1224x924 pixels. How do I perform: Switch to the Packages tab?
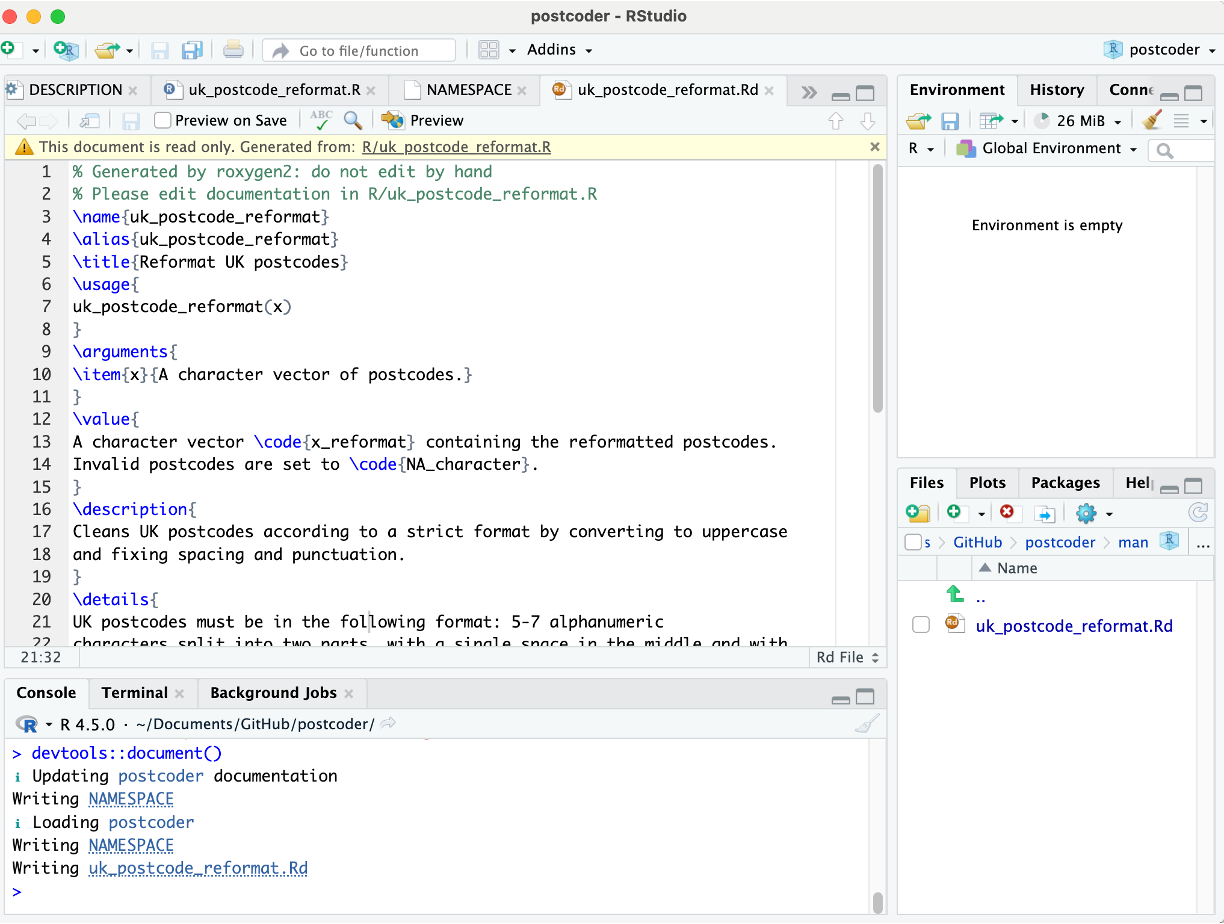coord(1065,483)
